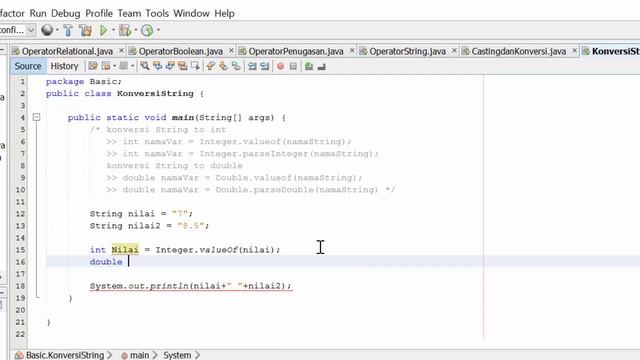The image size is (640, 360).
Task: Click the String nilai2 = "8.5" line
Action: pos(149,226)
